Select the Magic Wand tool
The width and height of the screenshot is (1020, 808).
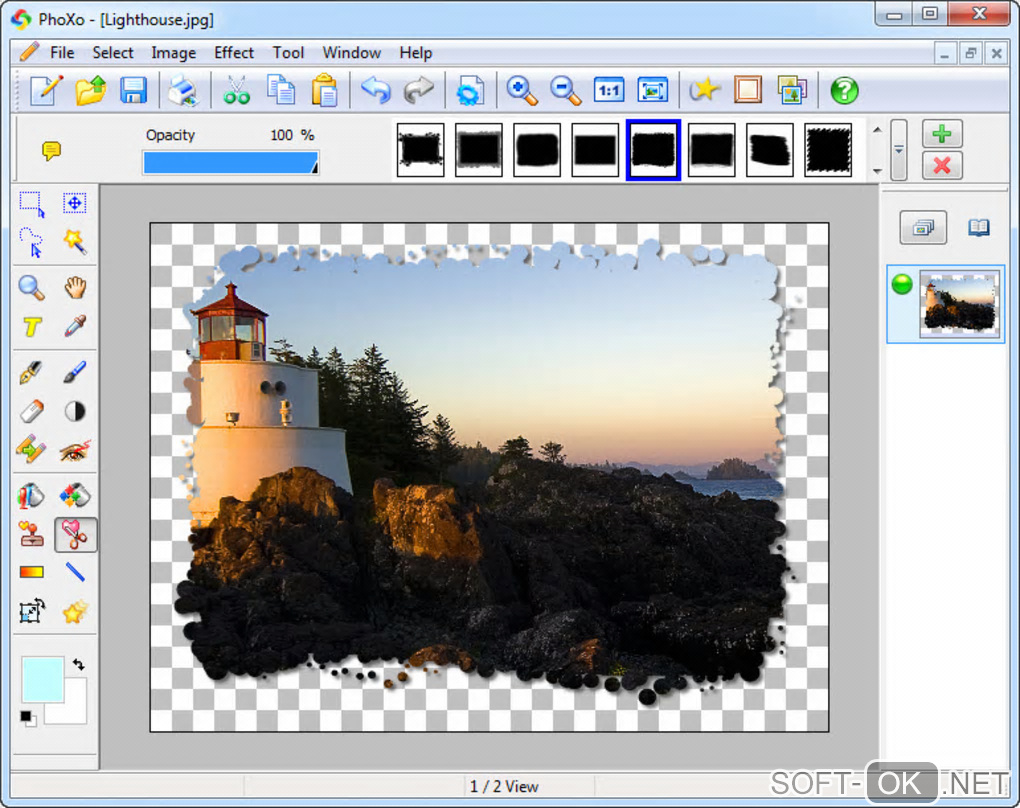75,241
